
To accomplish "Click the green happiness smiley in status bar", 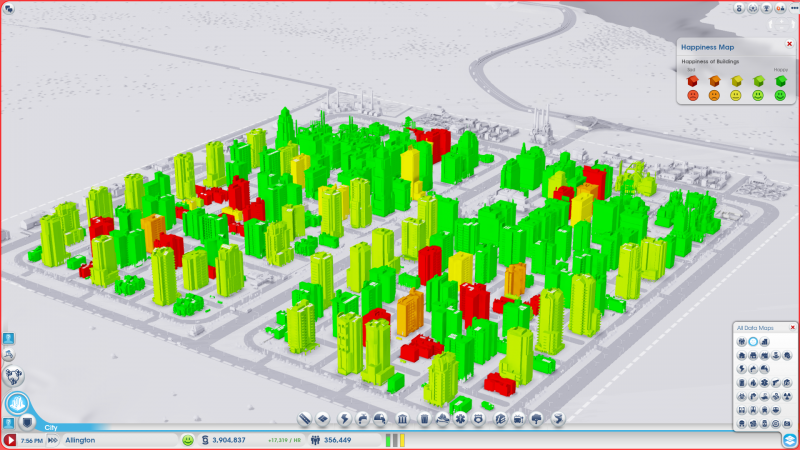I will (188, 440).
